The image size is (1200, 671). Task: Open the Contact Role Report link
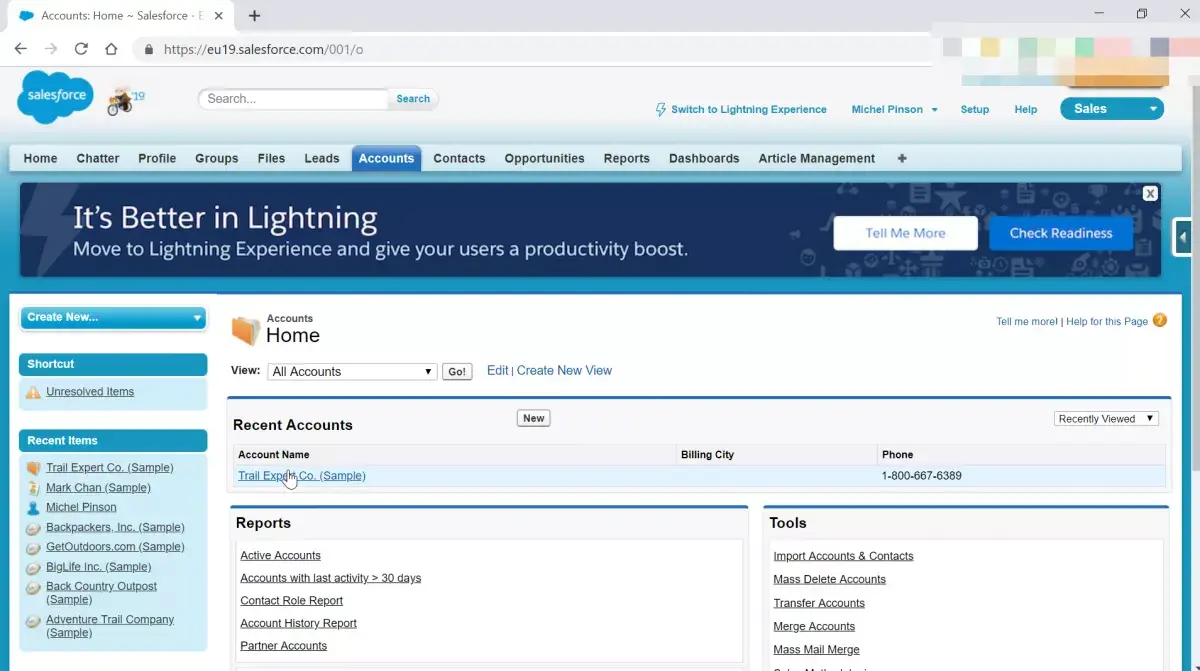point(292,601)
